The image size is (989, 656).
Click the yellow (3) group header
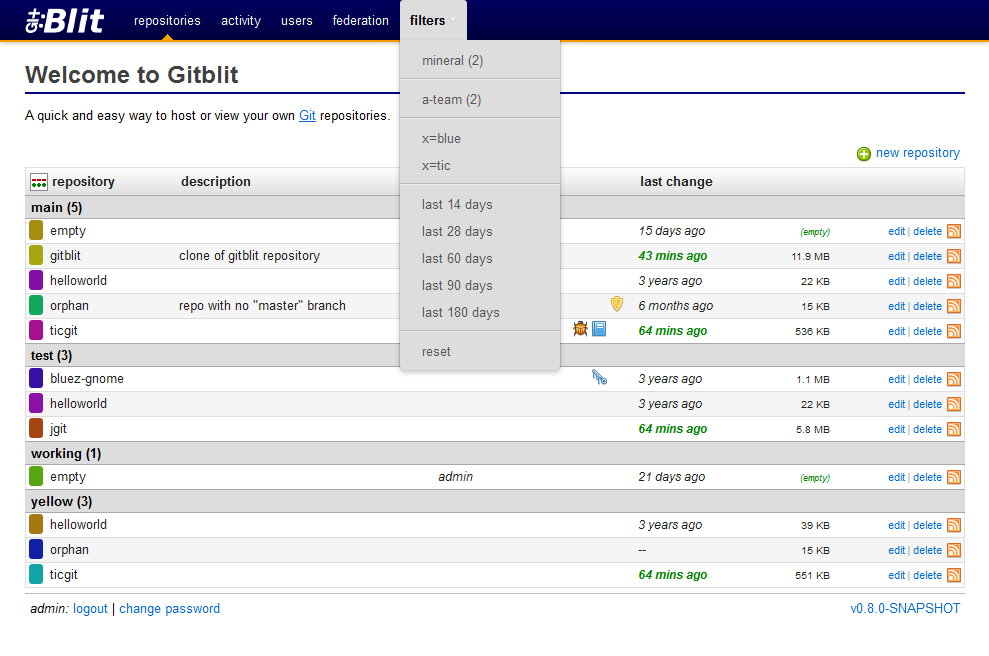click(61, 502)
